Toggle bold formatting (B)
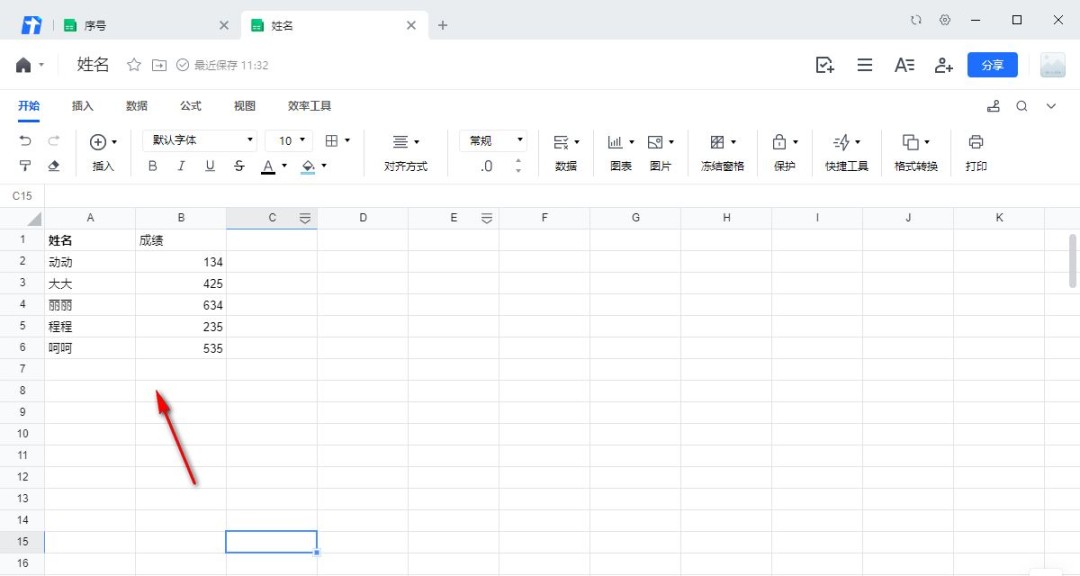 pyautogui.click(x=153, y=166)
